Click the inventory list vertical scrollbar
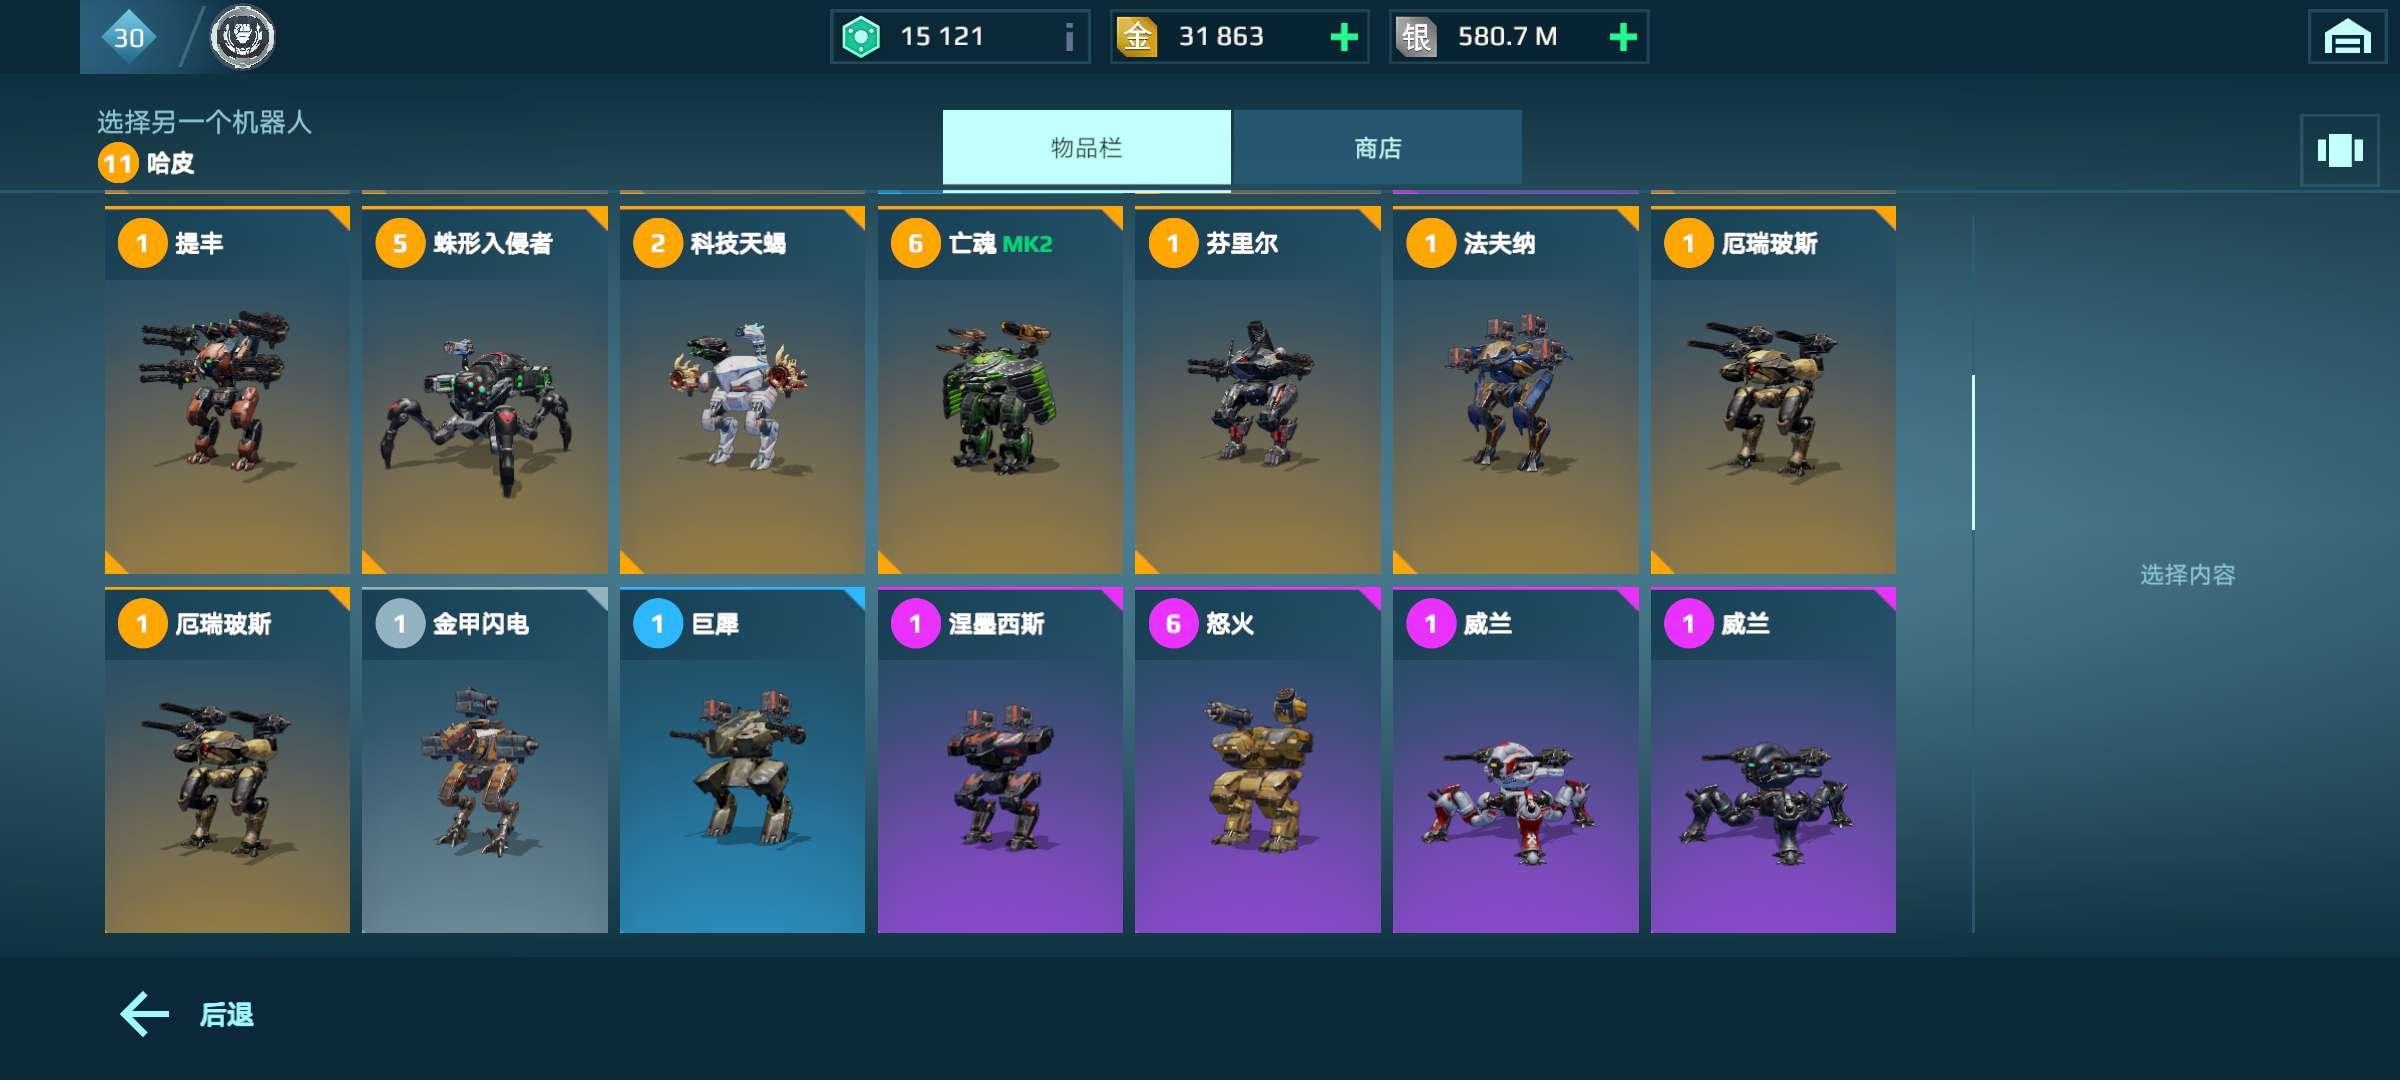The height and width of the screenshot is (1080, 2400). (x=1973, y=452)
